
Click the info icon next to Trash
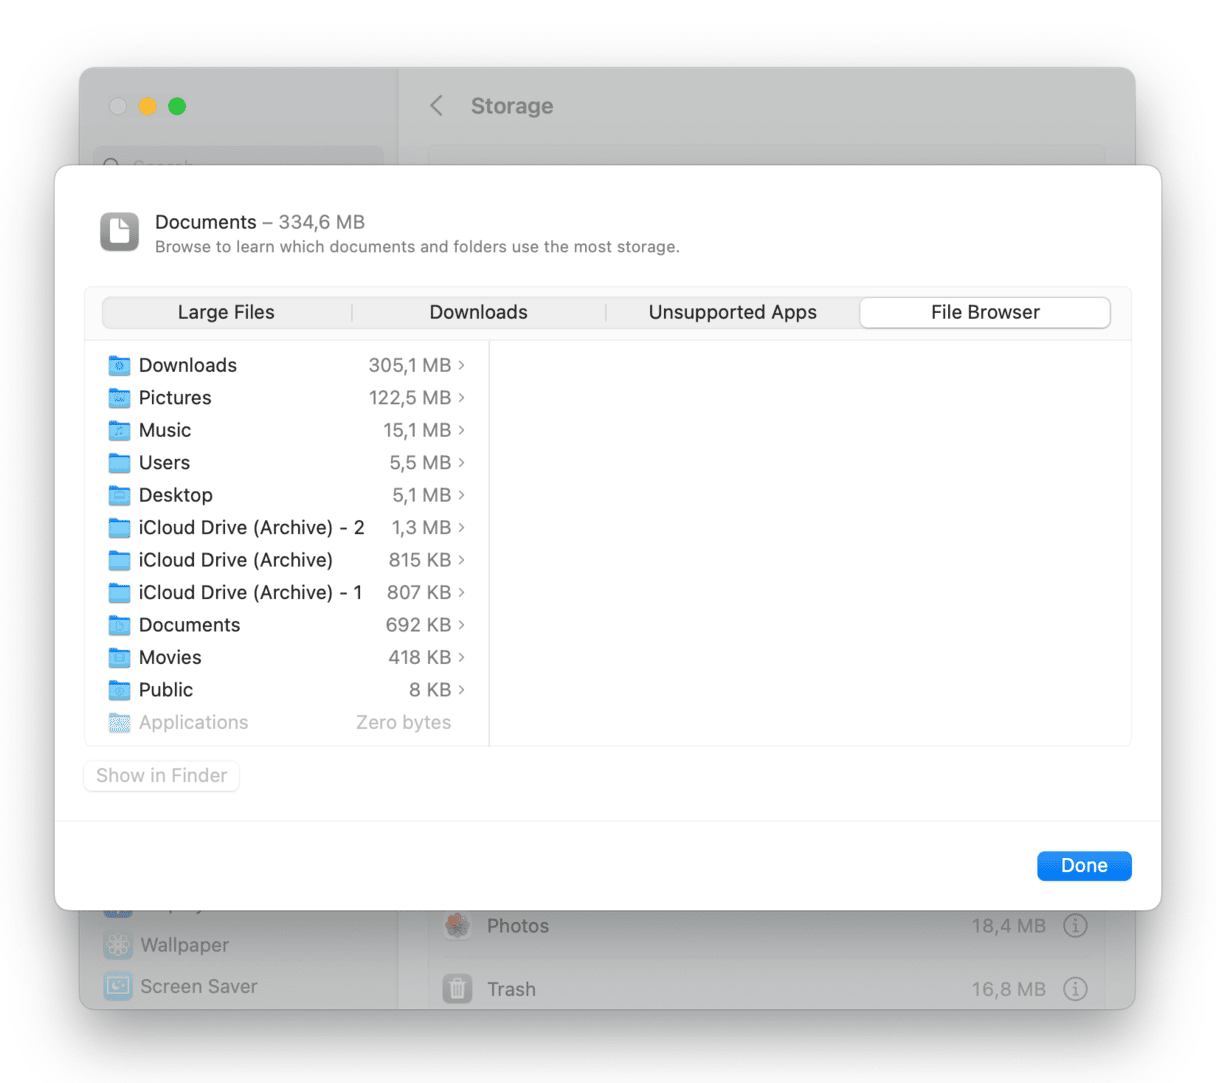pos(1075,989)
